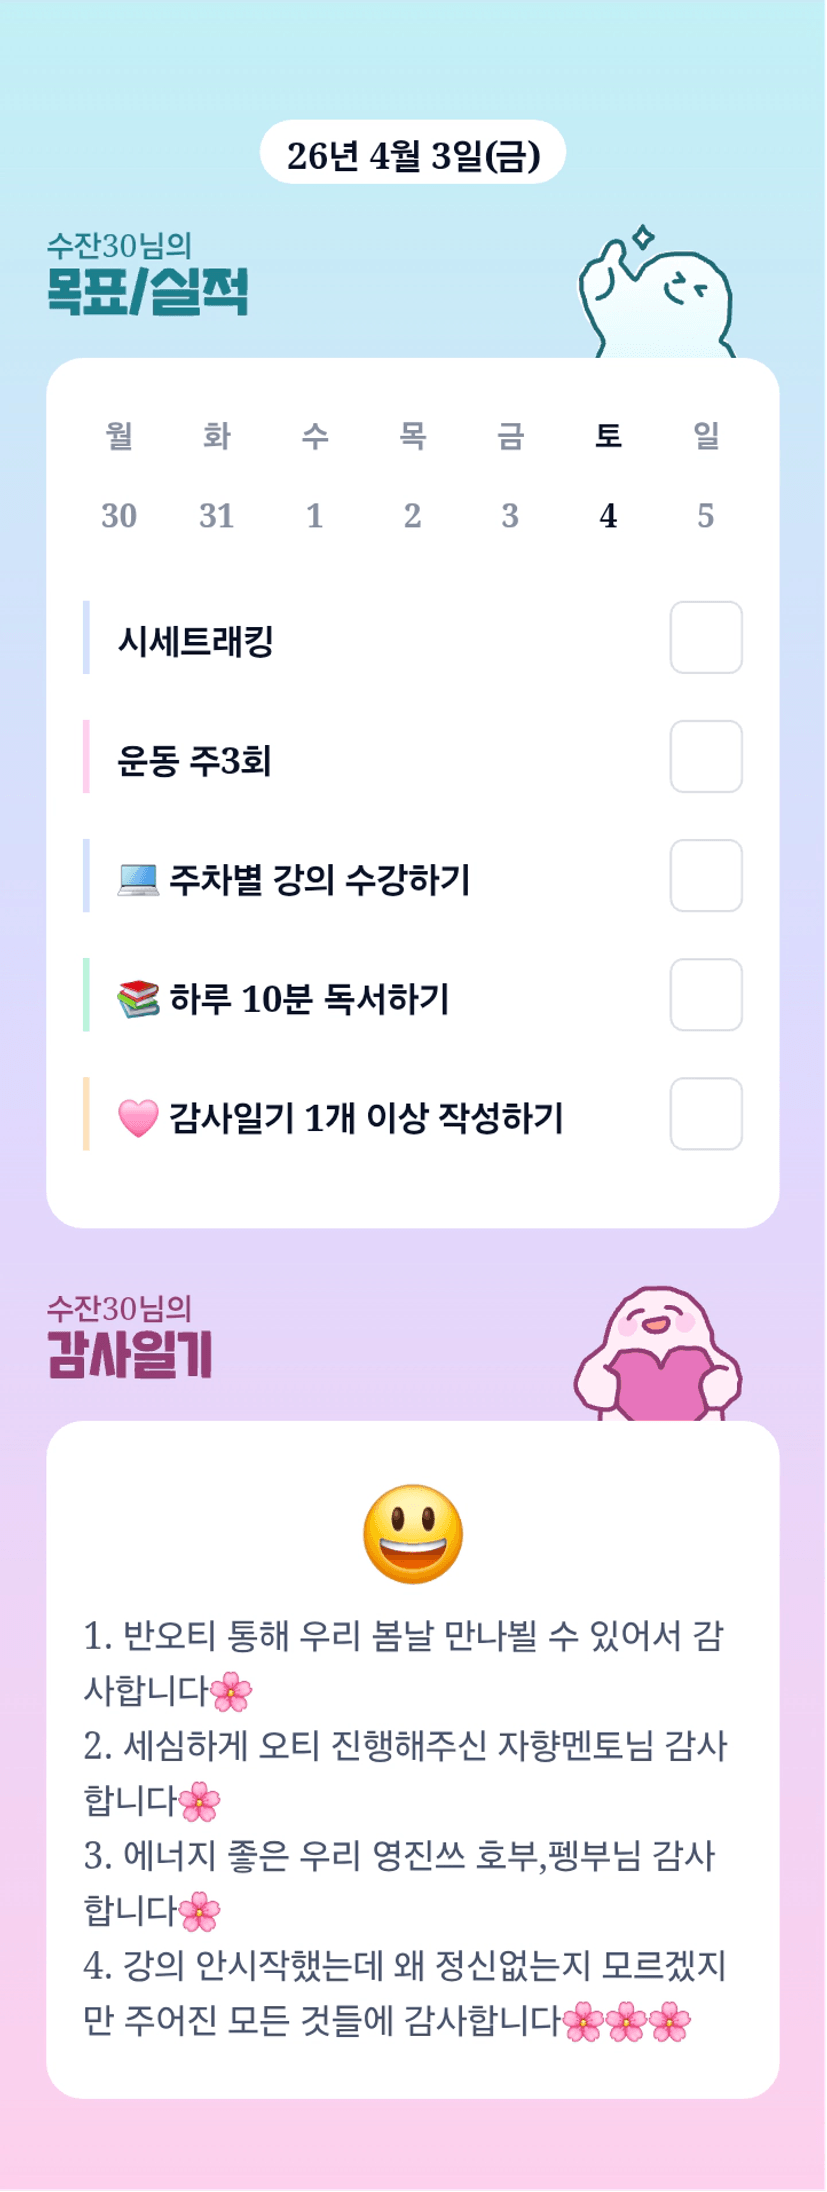Tick the 주차별 강의 수강하기 checkbox

[x=706, y=875]
